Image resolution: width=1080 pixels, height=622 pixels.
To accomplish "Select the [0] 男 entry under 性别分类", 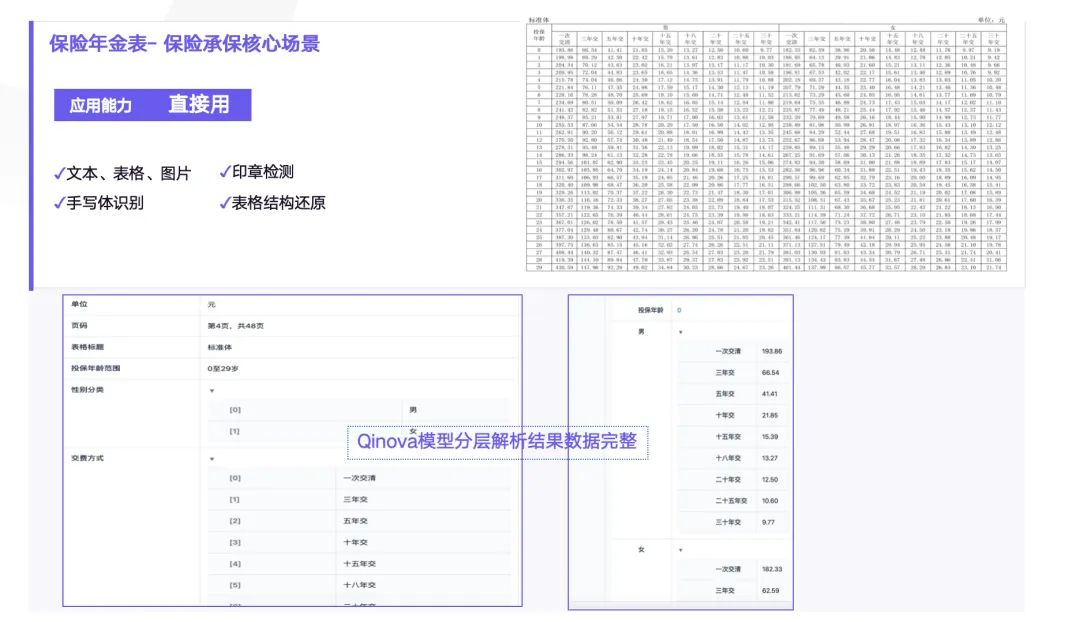I will tap(360, 410).
